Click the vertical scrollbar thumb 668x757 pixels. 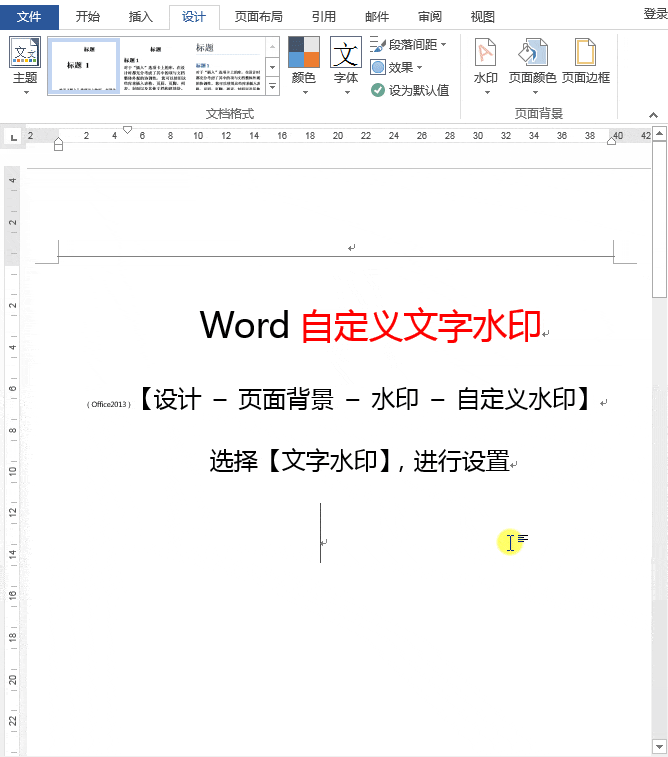[x=659, y=219]
